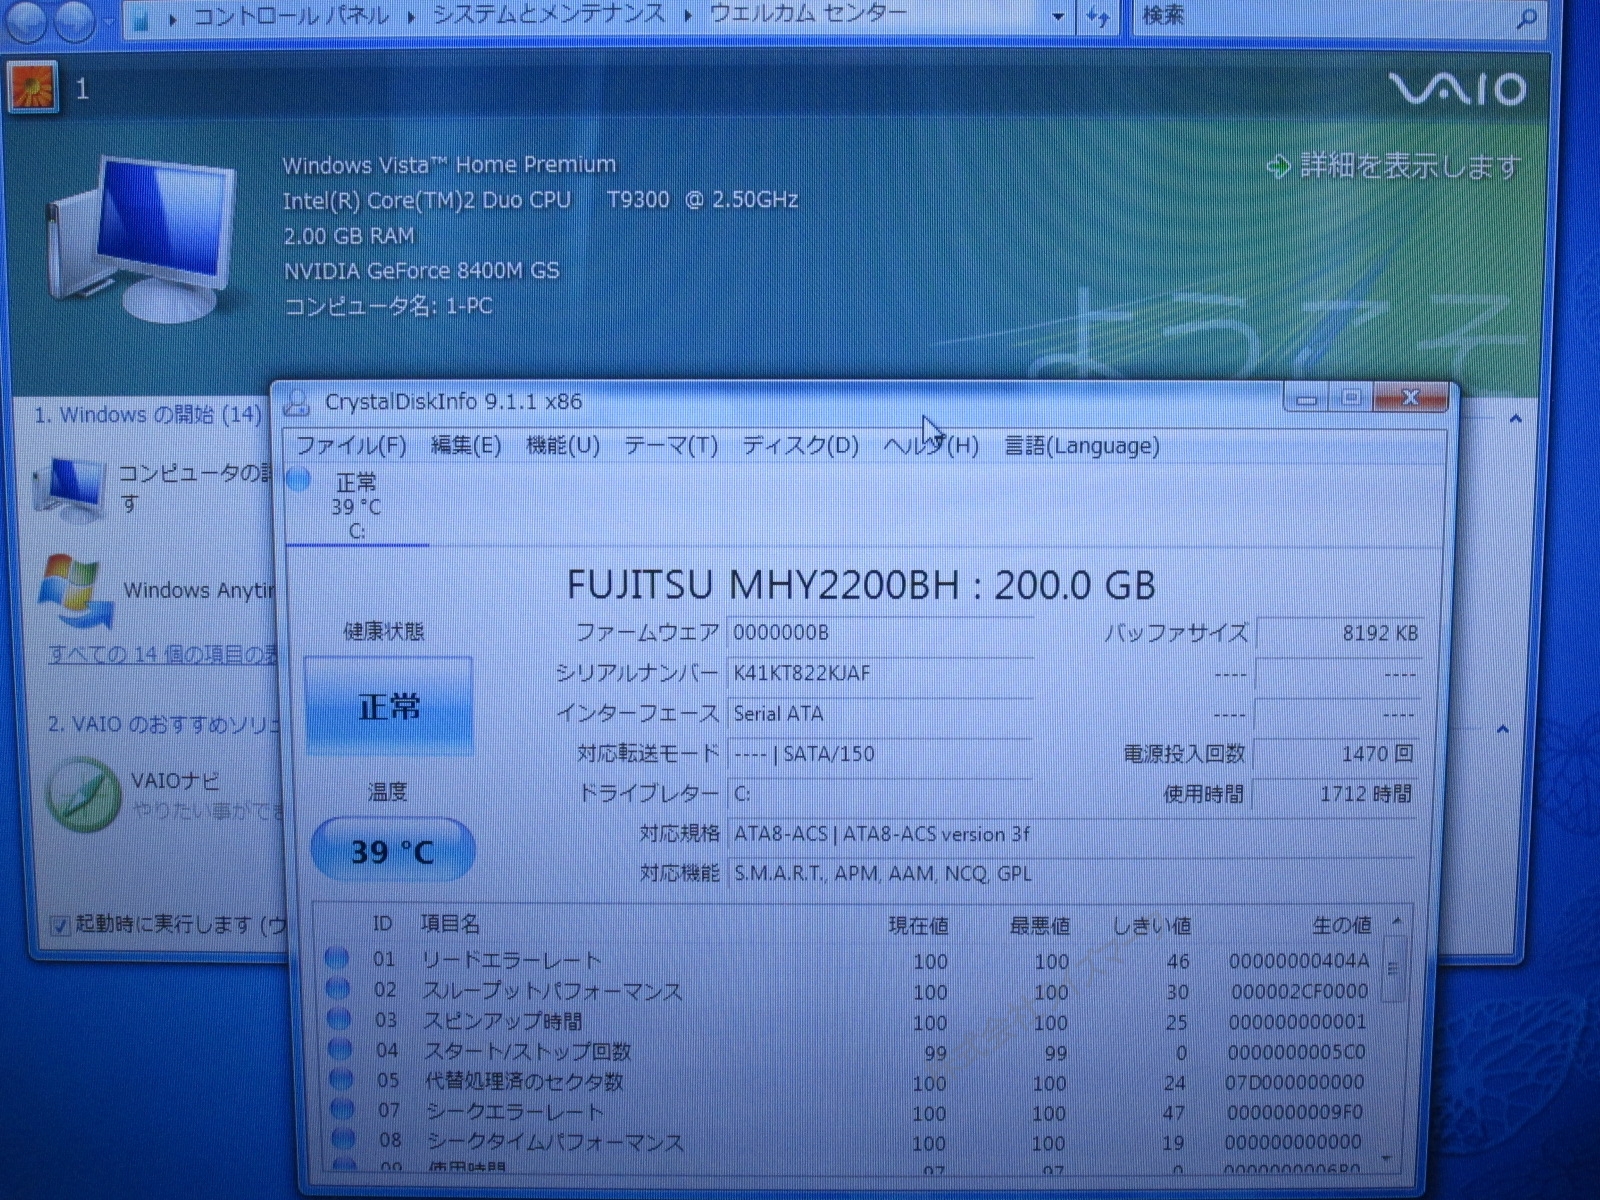Screen dimensions: 1600x1200
Task: Select the C: drive status indicator icon
Action: click(299, 480)
